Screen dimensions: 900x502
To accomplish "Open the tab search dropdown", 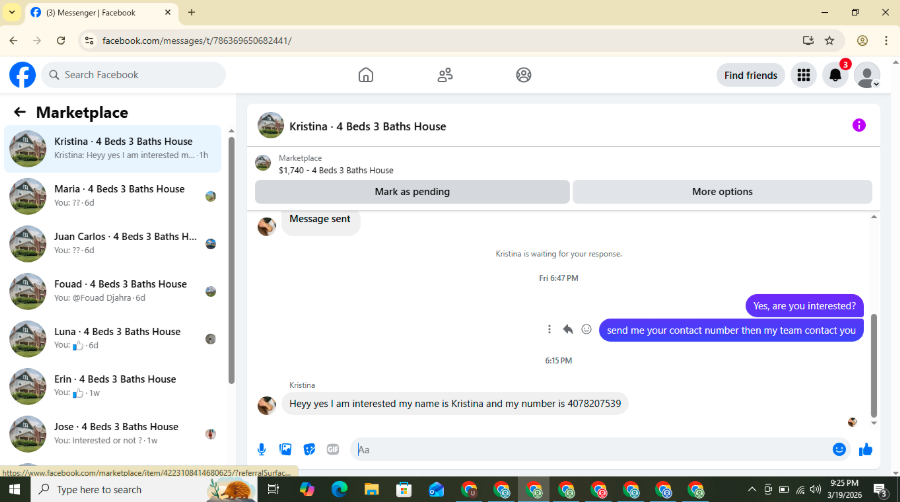I will [11, 12].
